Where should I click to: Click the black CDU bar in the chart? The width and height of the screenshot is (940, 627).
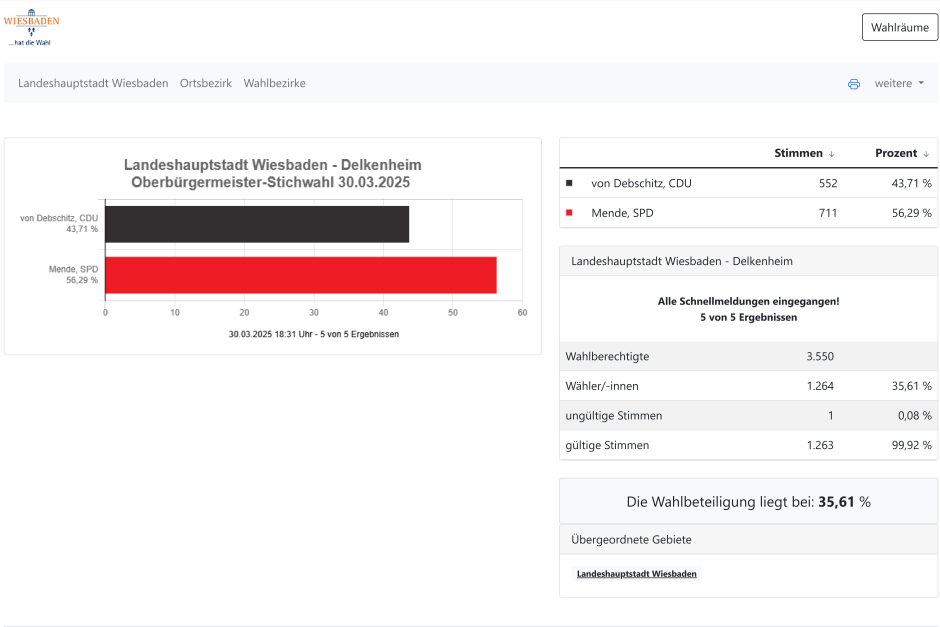(x=256, y=224)
